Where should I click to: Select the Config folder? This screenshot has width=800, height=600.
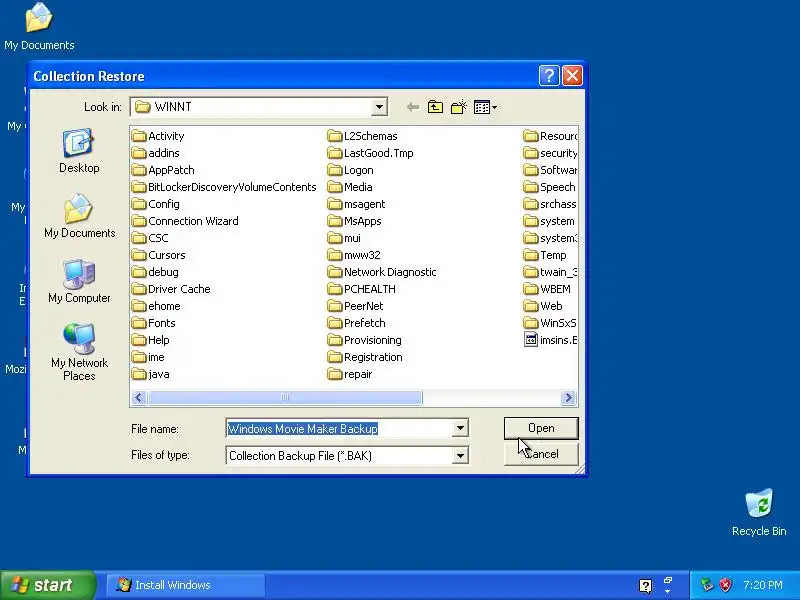[156, 204]
